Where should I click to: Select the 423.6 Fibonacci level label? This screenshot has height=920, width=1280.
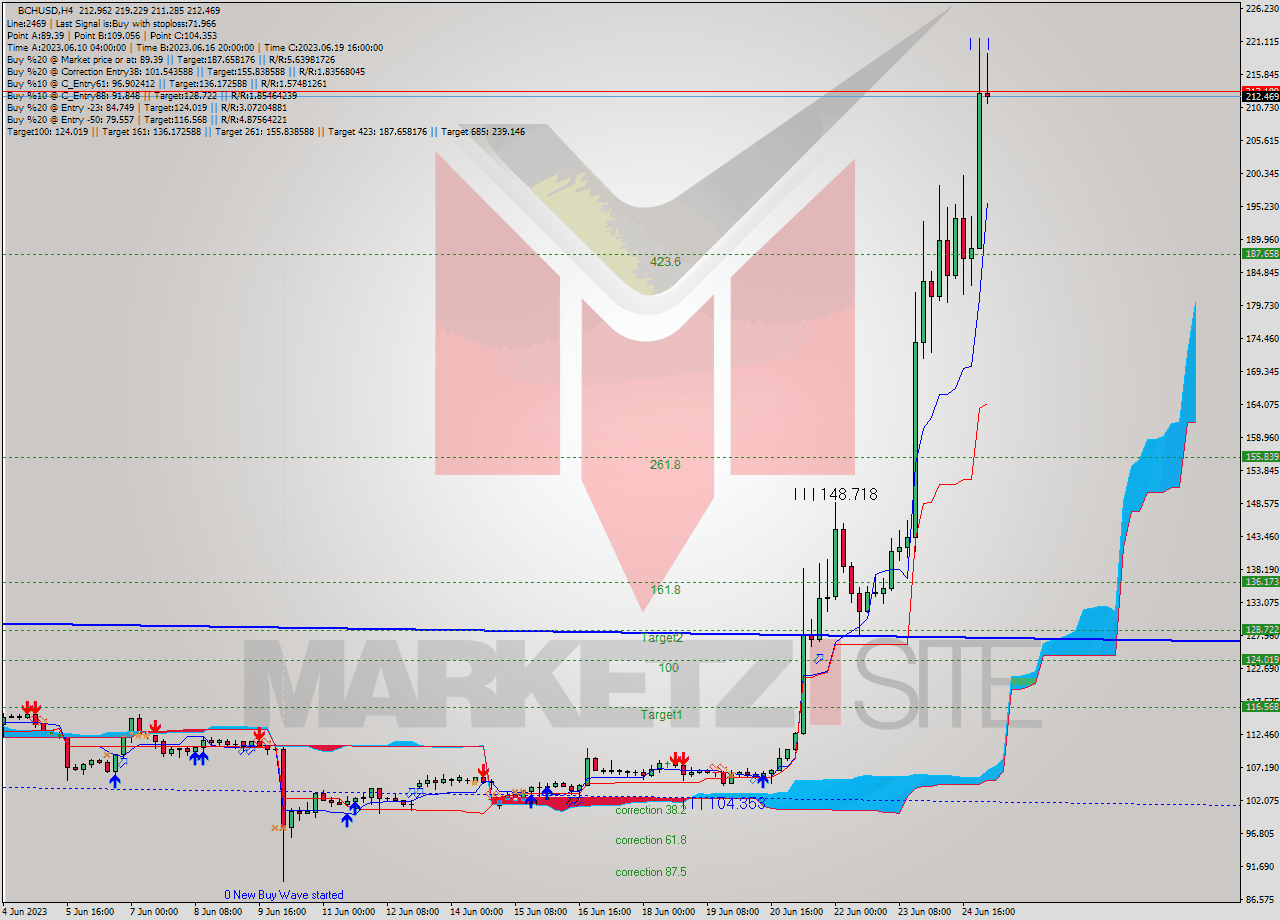(665, 262)
